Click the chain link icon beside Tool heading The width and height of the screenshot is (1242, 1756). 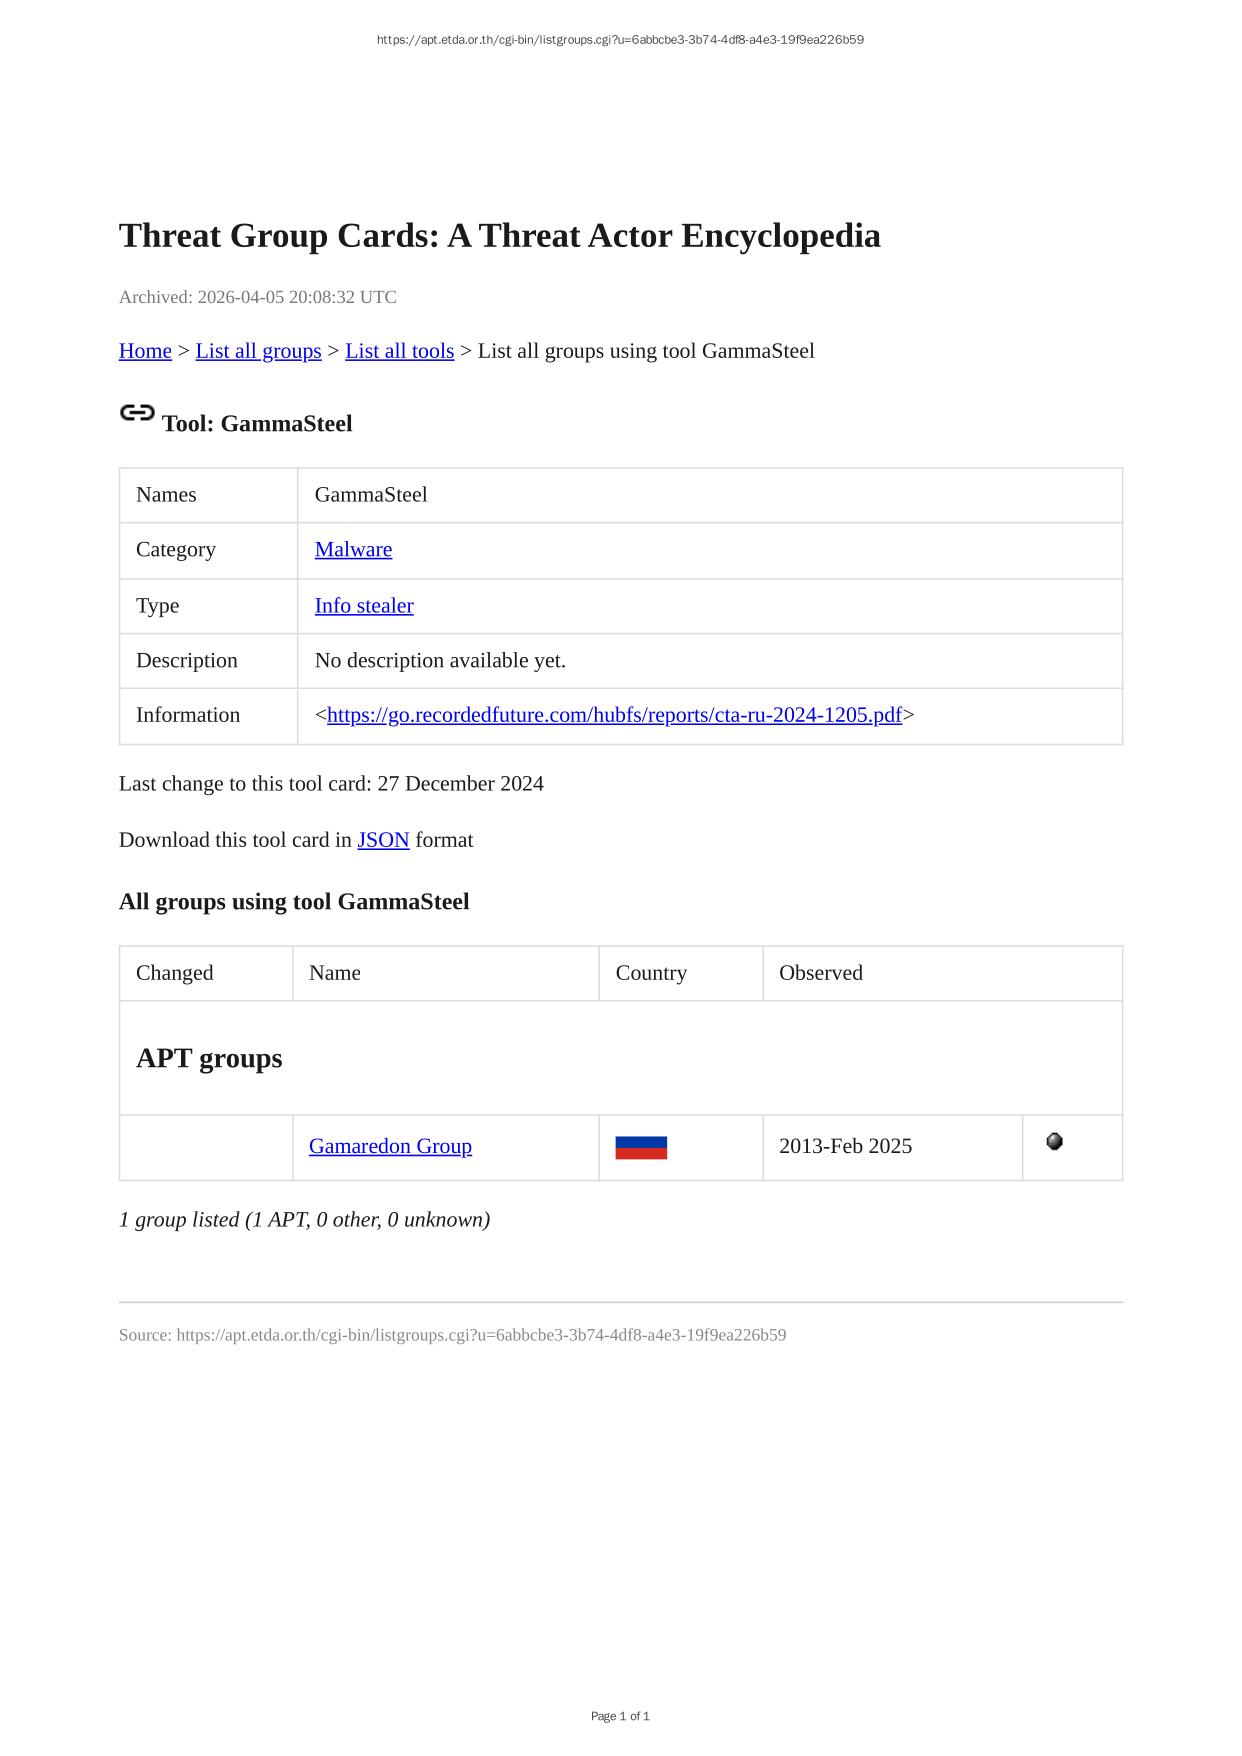[137, 413]
